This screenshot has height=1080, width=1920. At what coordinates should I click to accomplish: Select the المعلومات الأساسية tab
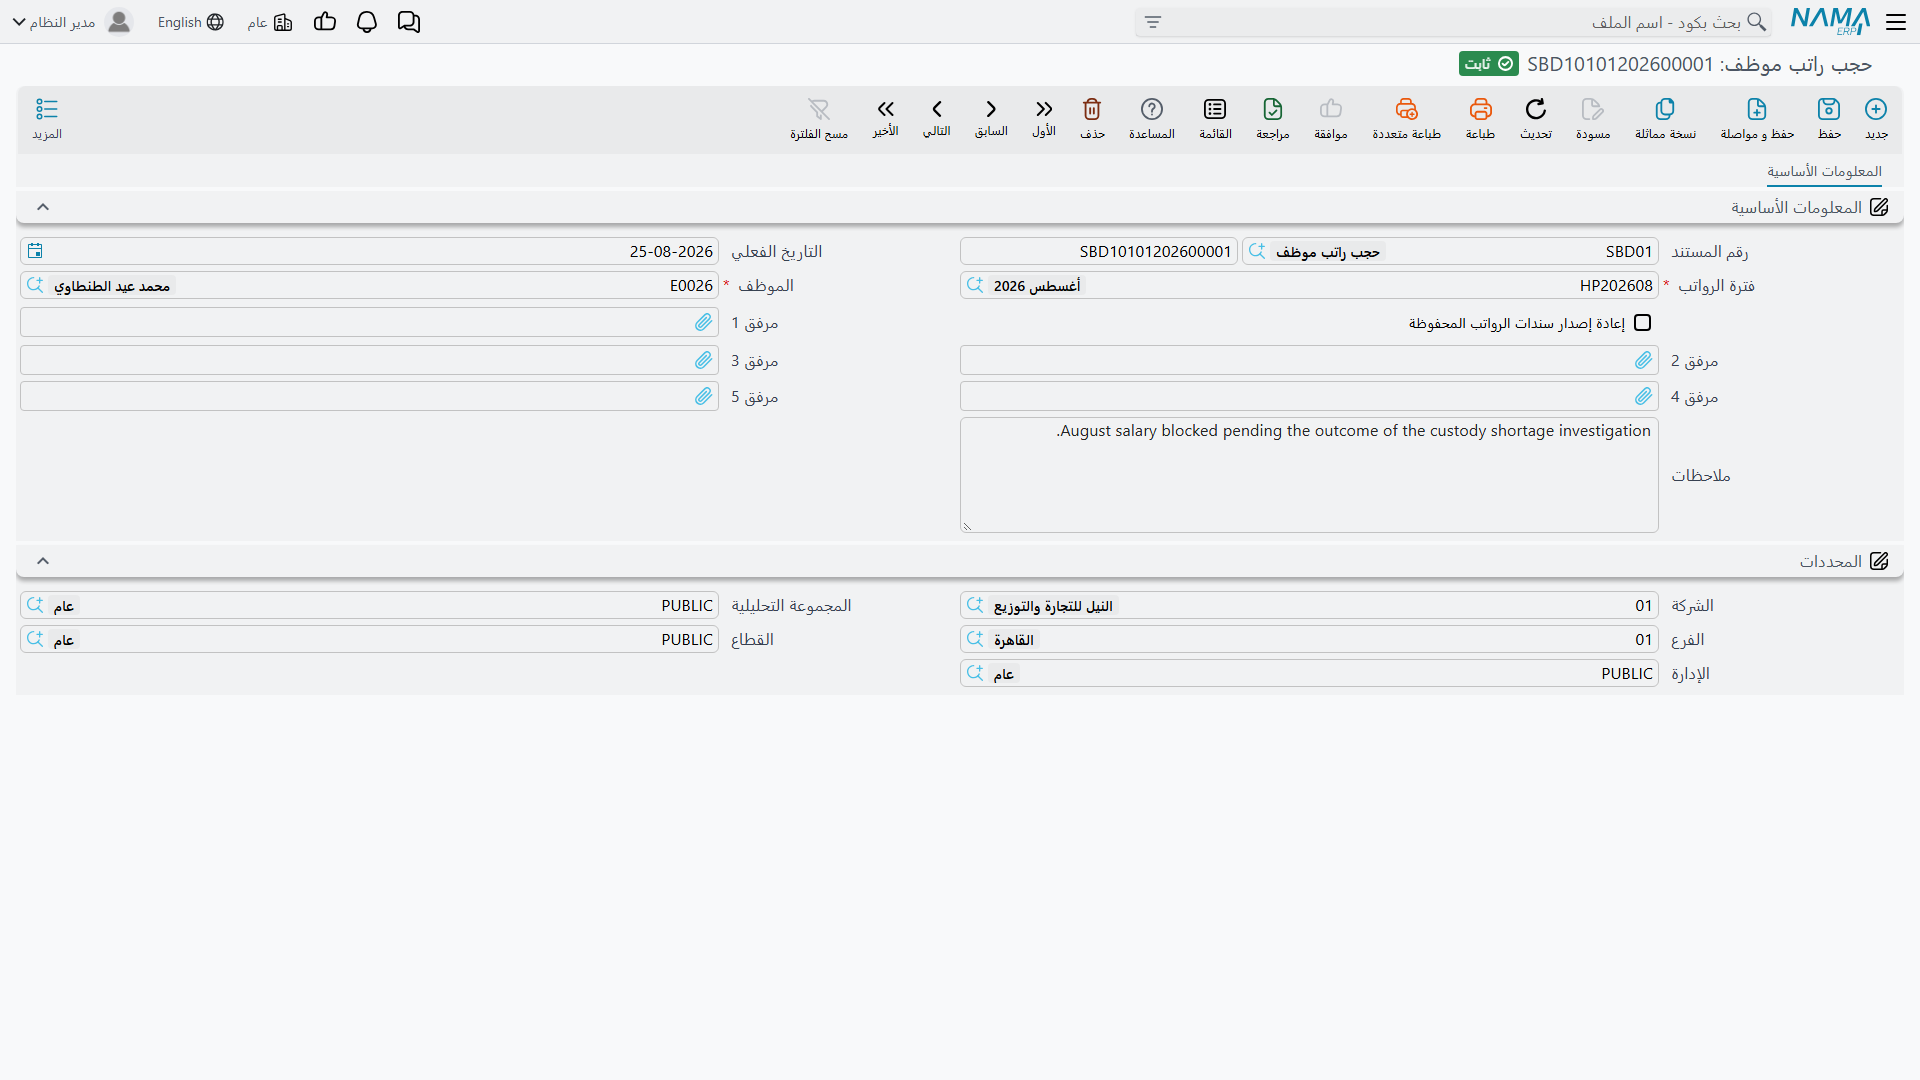click(1824, 172)
